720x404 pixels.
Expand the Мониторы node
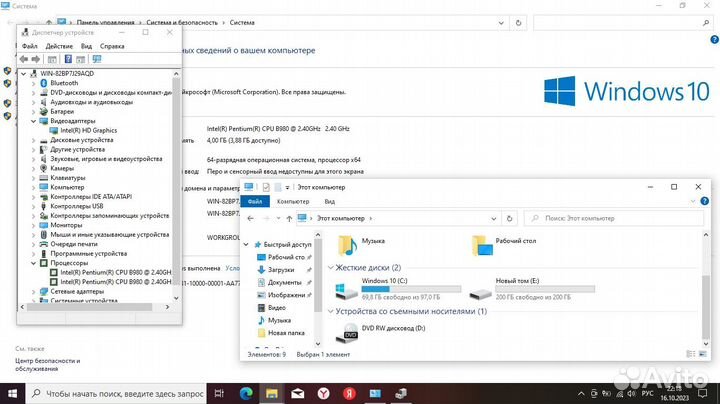(34, 225)
